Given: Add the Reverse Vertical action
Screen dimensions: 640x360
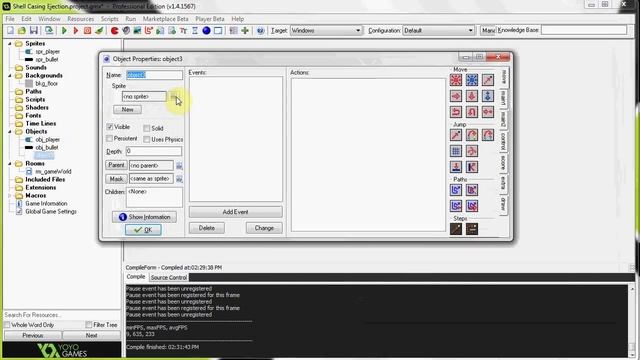Looking at the screenshot, I should 472,112.
